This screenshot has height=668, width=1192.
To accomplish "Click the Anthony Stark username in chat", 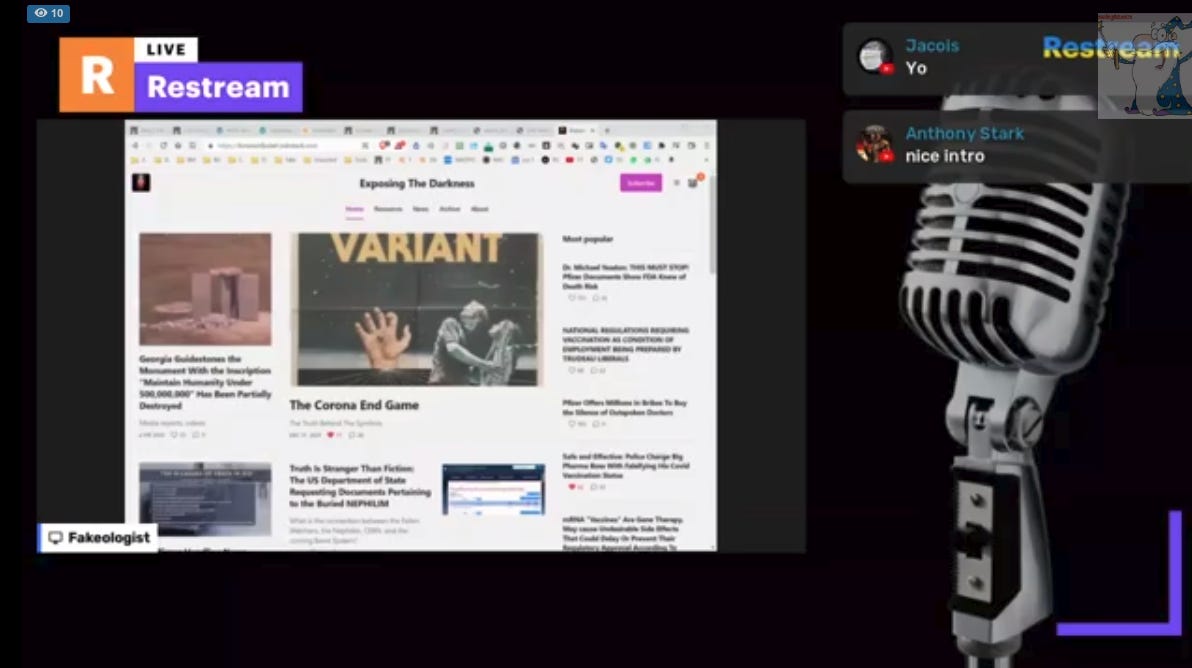I will pos(965,134).
